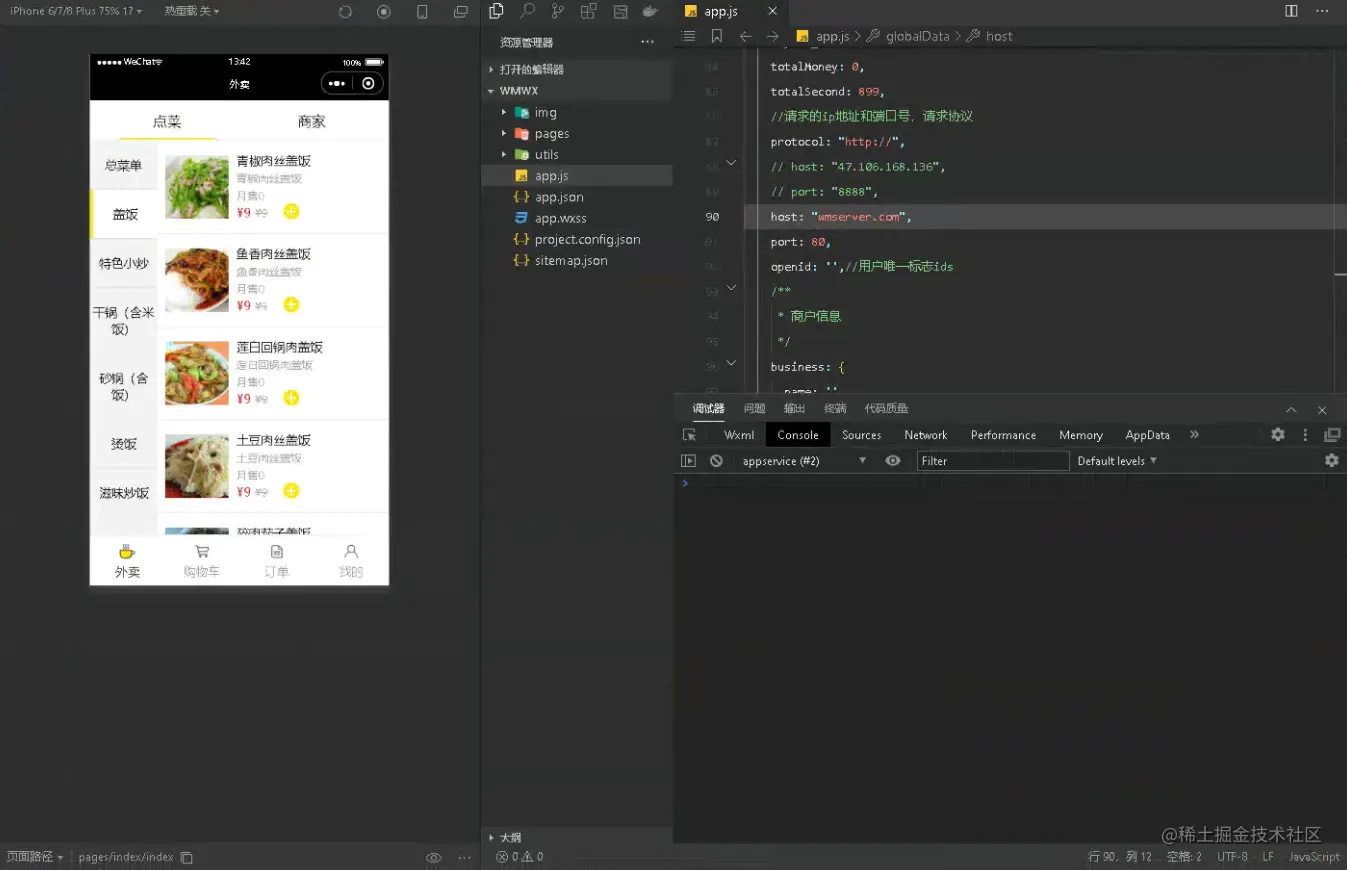The width and height of the screenshot is (1347, 870).
Task: Add 青椒肉丝盖饭 with yellow plus button
Action: click(x=291, y=211)
